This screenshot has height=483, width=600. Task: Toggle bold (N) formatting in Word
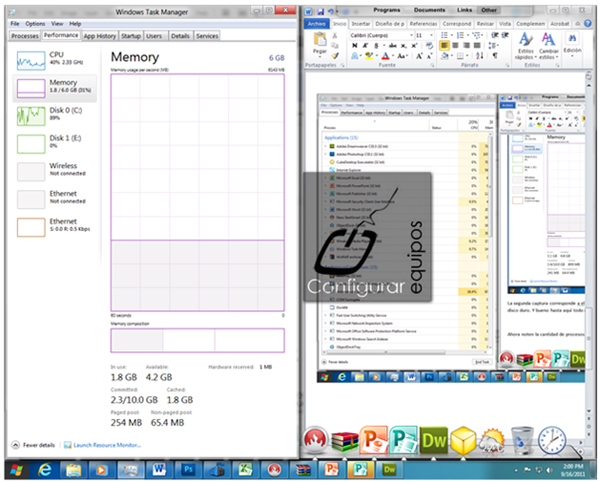355,46
